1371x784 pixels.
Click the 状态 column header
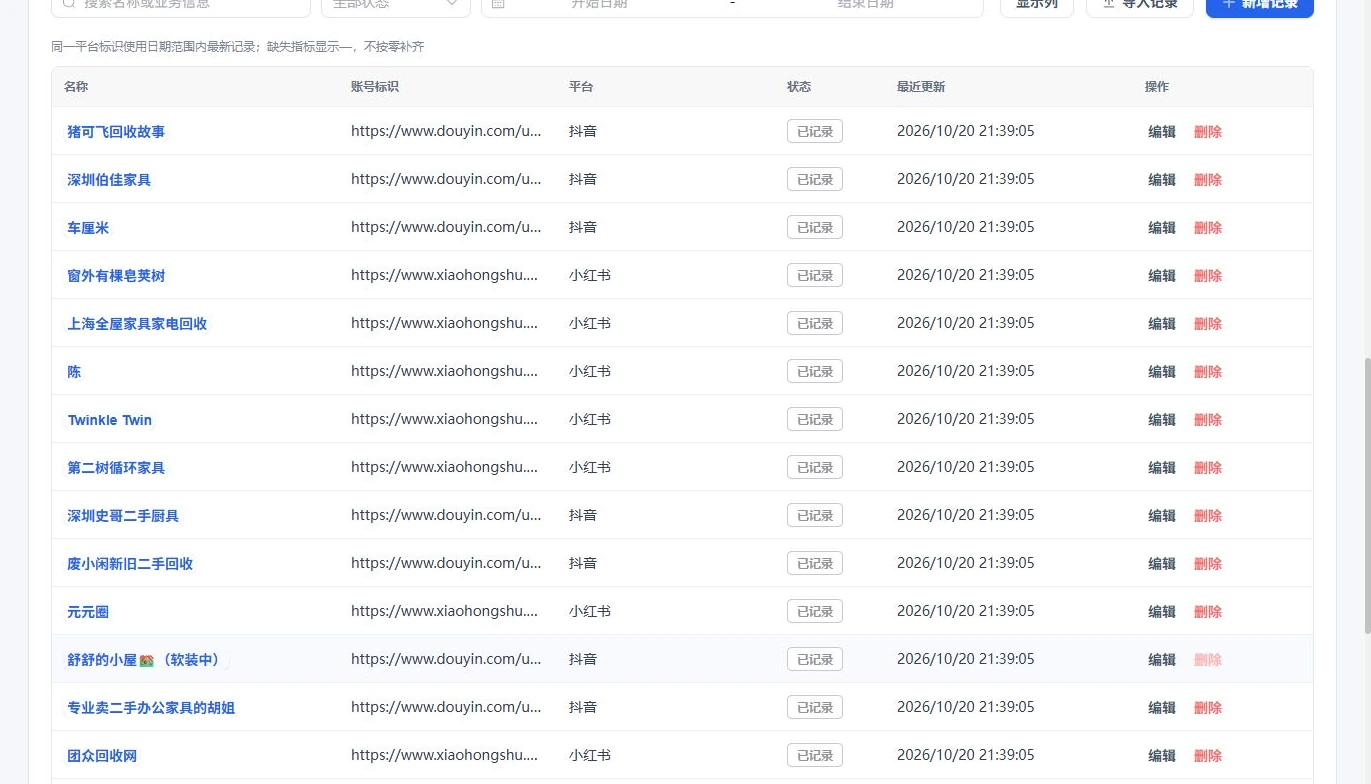click(x=799, y=87)
